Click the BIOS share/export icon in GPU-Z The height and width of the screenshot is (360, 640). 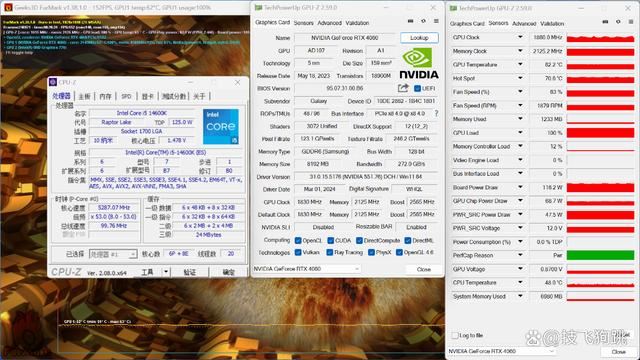[x=403, y=88]
